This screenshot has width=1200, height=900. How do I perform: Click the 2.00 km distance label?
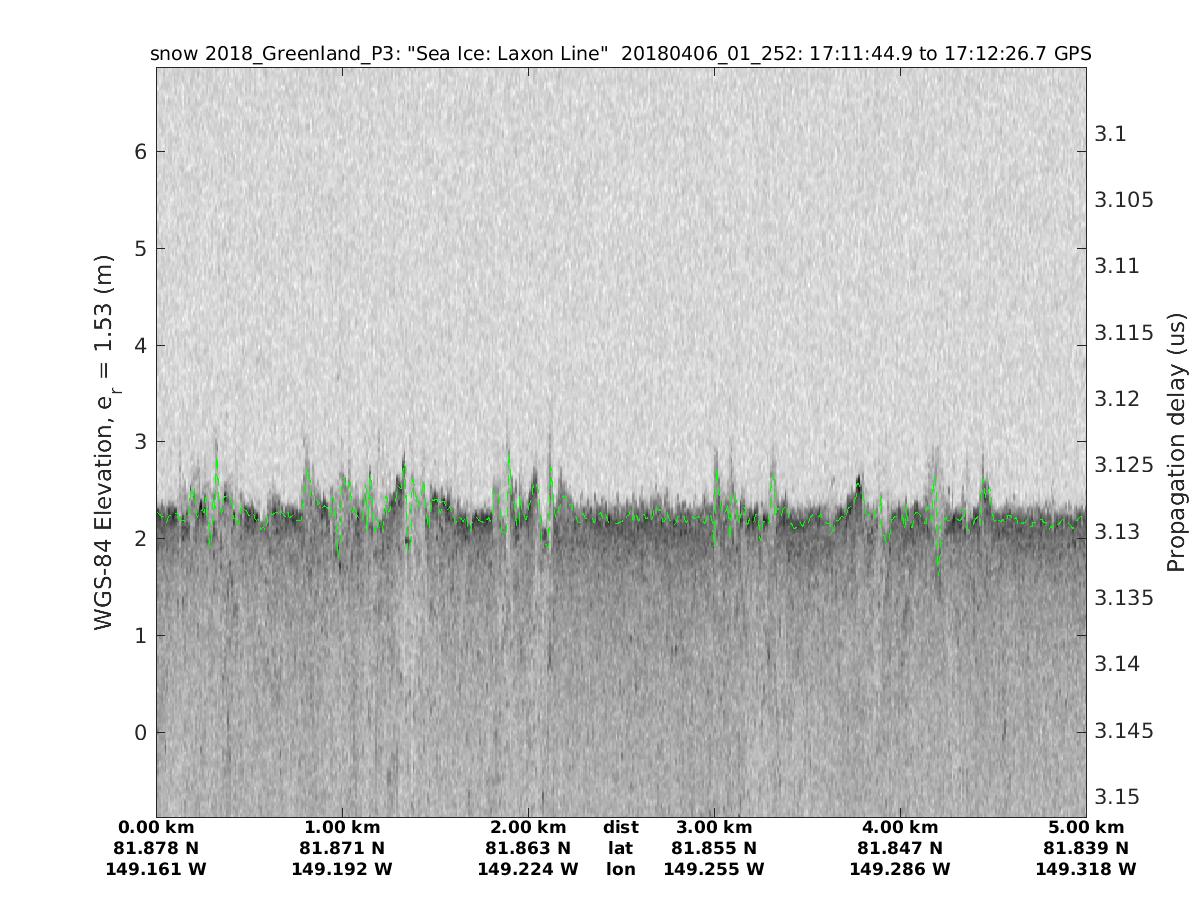[528, 828]
